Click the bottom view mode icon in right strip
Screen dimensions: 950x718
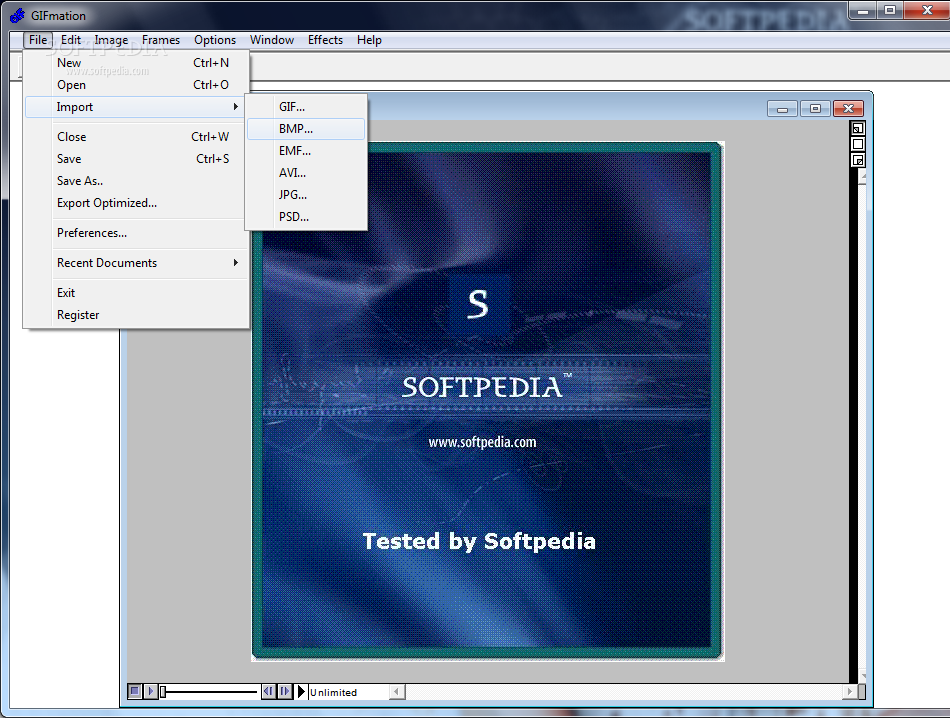click(858, 160)
